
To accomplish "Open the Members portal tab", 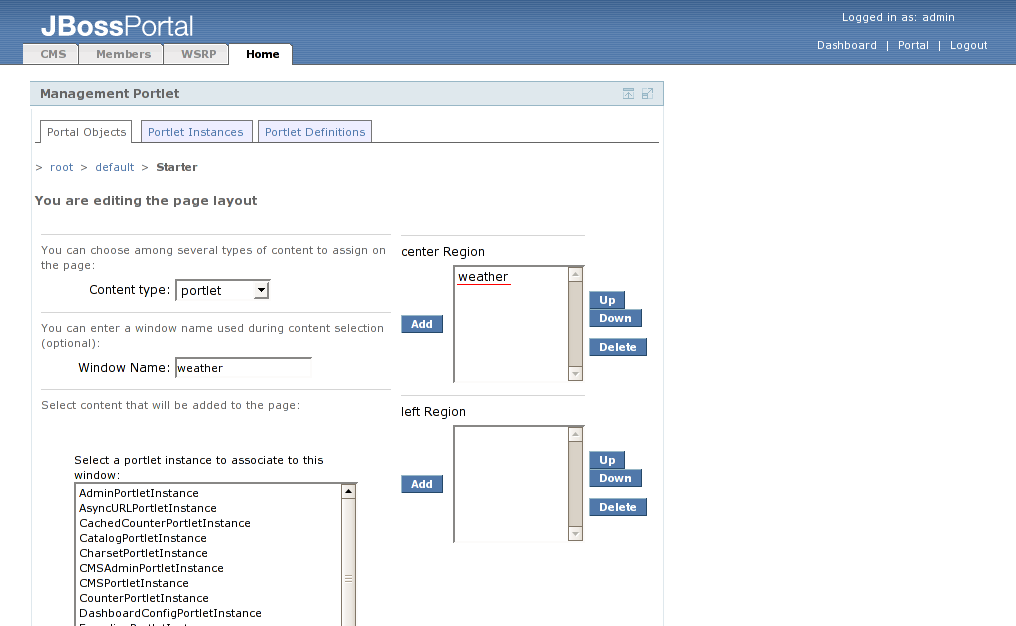I will [123, 54].
